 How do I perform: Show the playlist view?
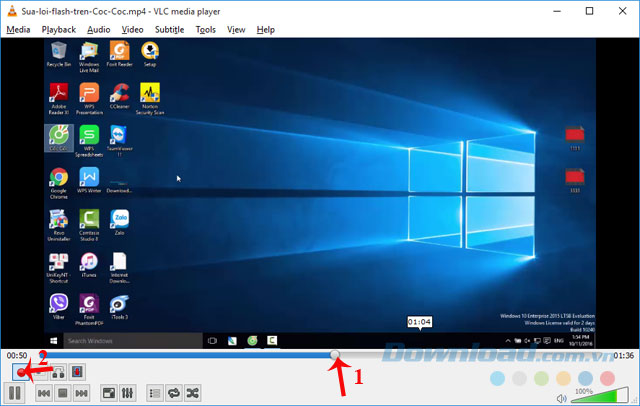(x=154, y=394)
